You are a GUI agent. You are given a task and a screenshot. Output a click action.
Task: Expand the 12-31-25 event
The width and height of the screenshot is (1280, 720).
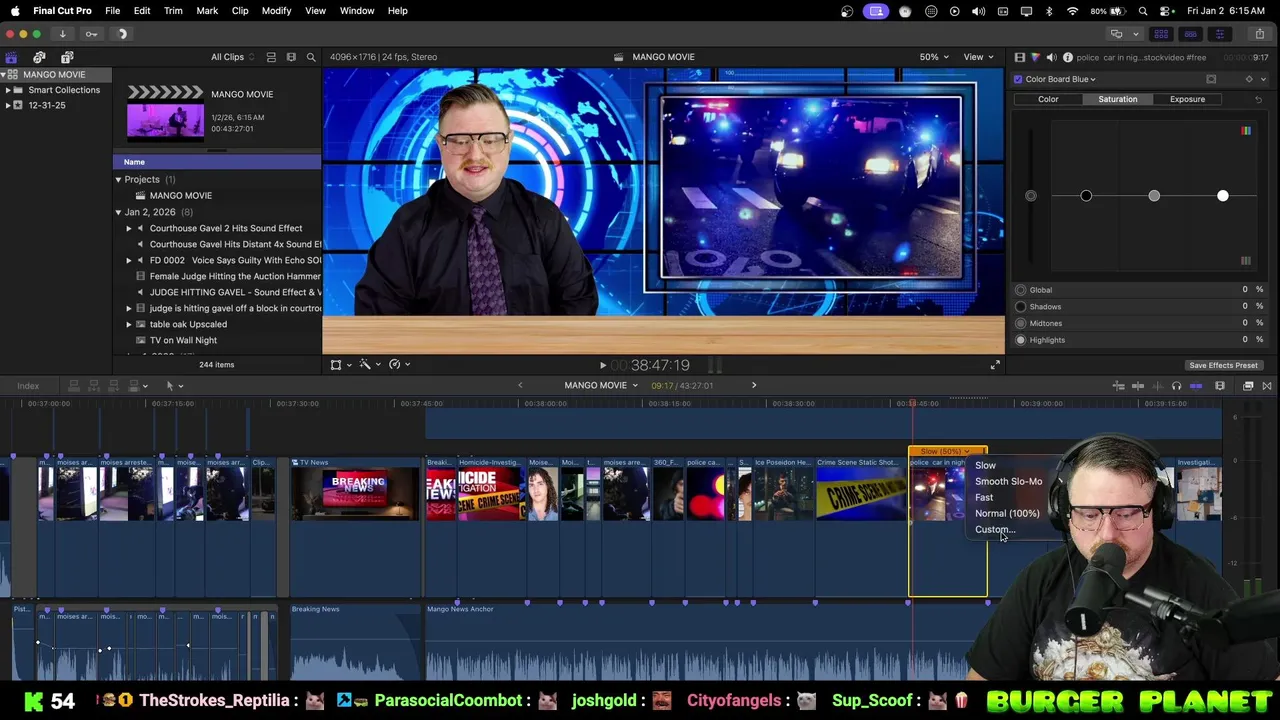pos(8,105)
